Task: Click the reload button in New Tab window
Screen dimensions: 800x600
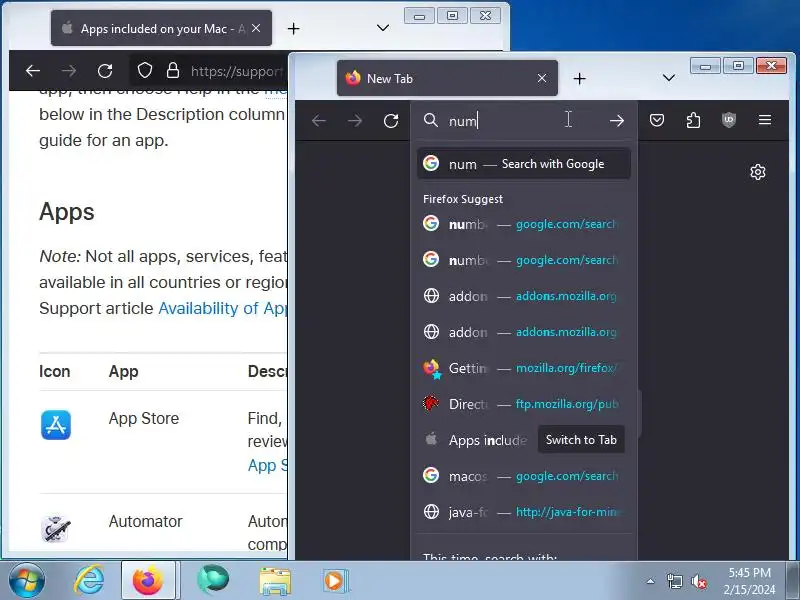Action: [391, 121]
